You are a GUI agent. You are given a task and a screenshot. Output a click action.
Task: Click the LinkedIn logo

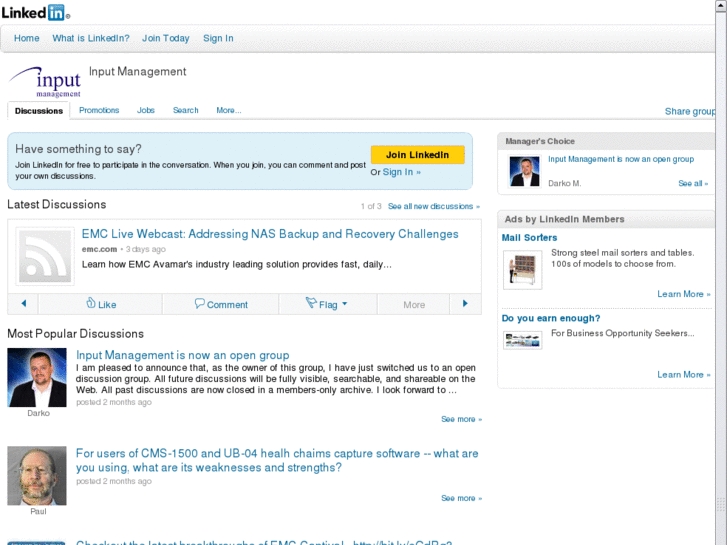coord(35,13)
